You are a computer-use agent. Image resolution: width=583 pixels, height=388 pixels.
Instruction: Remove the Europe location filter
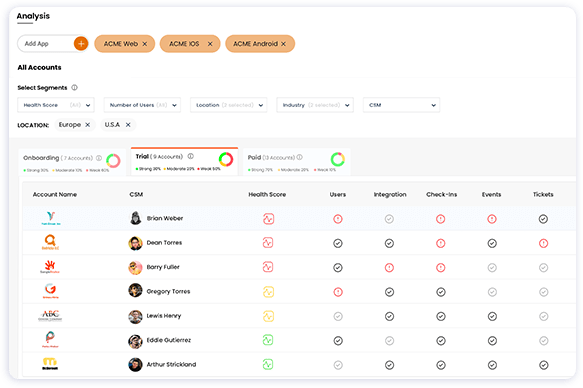87,125
